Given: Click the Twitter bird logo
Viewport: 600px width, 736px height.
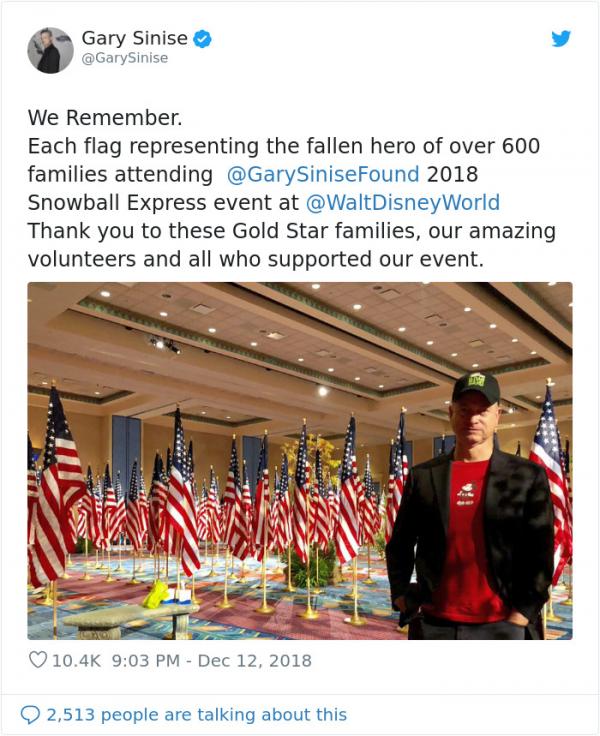Looking at the screenshot, I should point(561,38).
